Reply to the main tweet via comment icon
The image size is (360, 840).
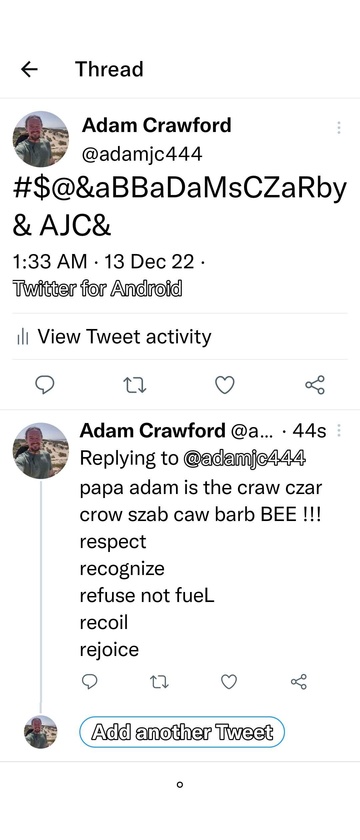[45, 384]
